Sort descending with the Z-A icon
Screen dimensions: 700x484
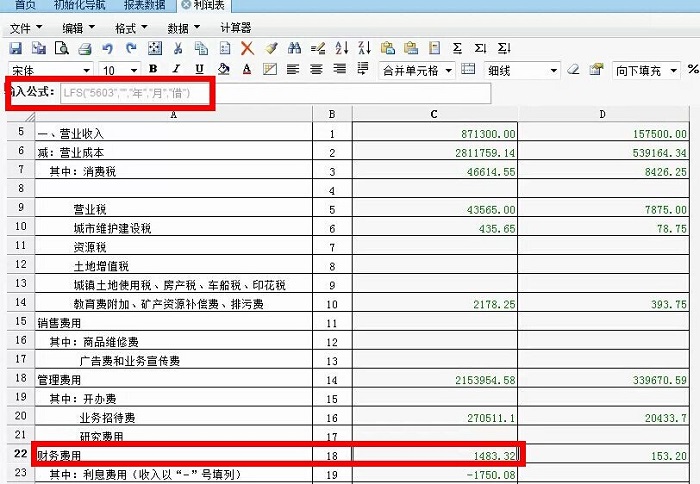coord(364,48)
